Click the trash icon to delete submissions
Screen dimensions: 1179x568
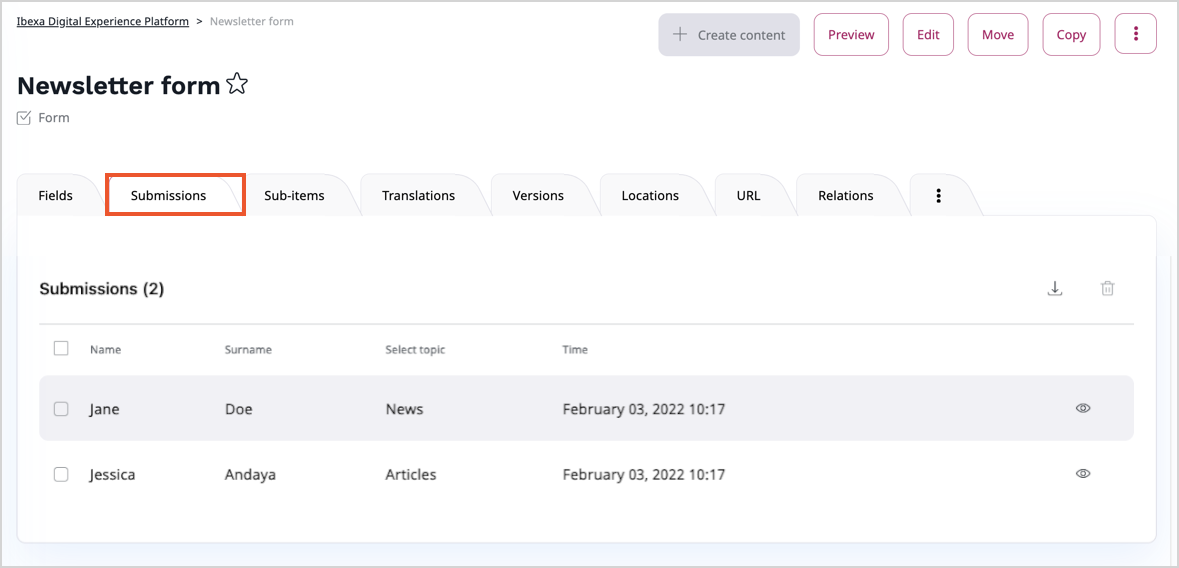tap(1107, 289)
